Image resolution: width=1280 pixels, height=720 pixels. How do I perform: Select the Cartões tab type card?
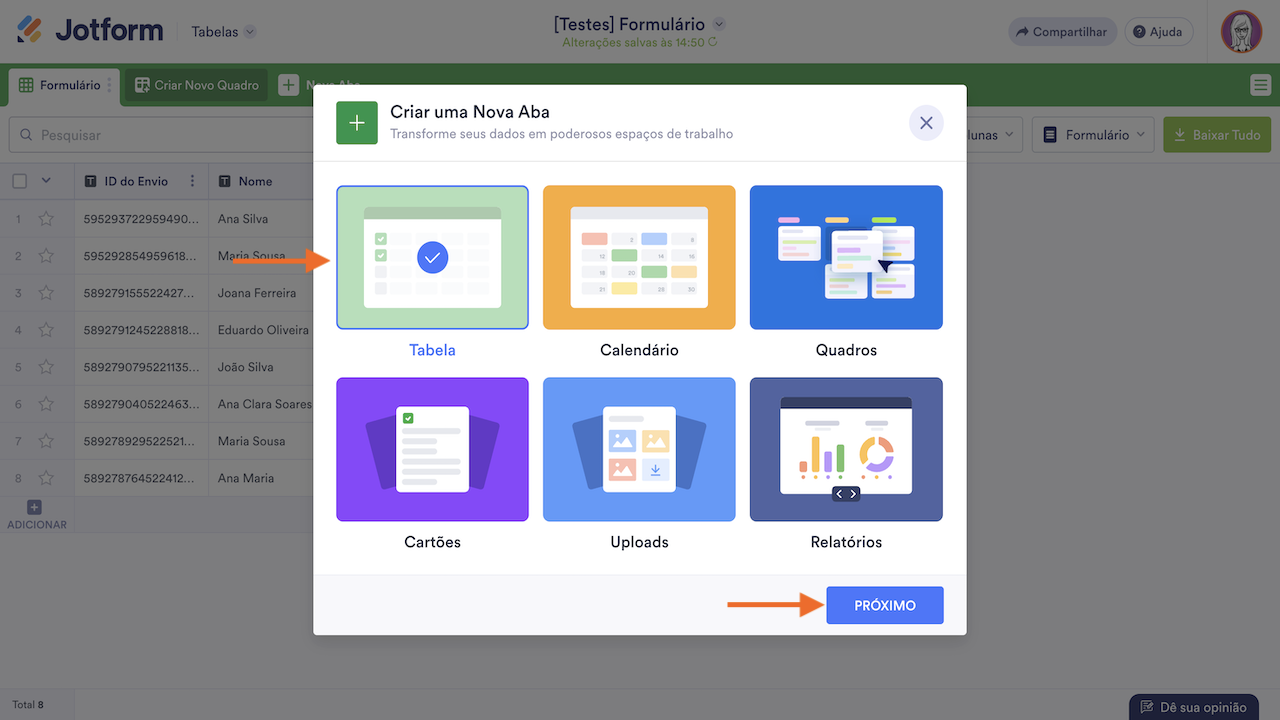pos(432,449)
